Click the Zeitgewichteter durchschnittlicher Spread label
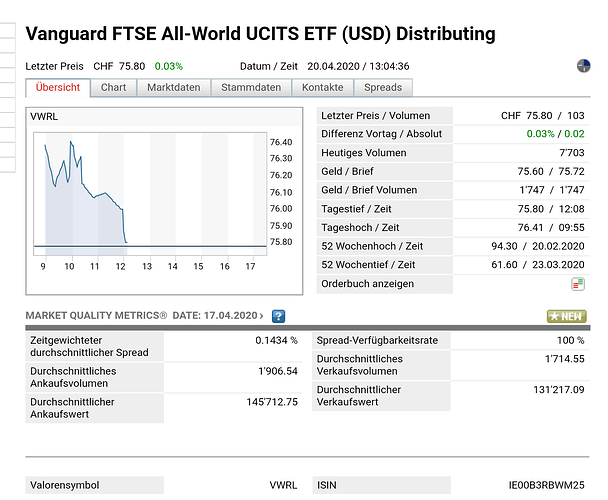This screenshot has width=608, height=500. point(89,346)
